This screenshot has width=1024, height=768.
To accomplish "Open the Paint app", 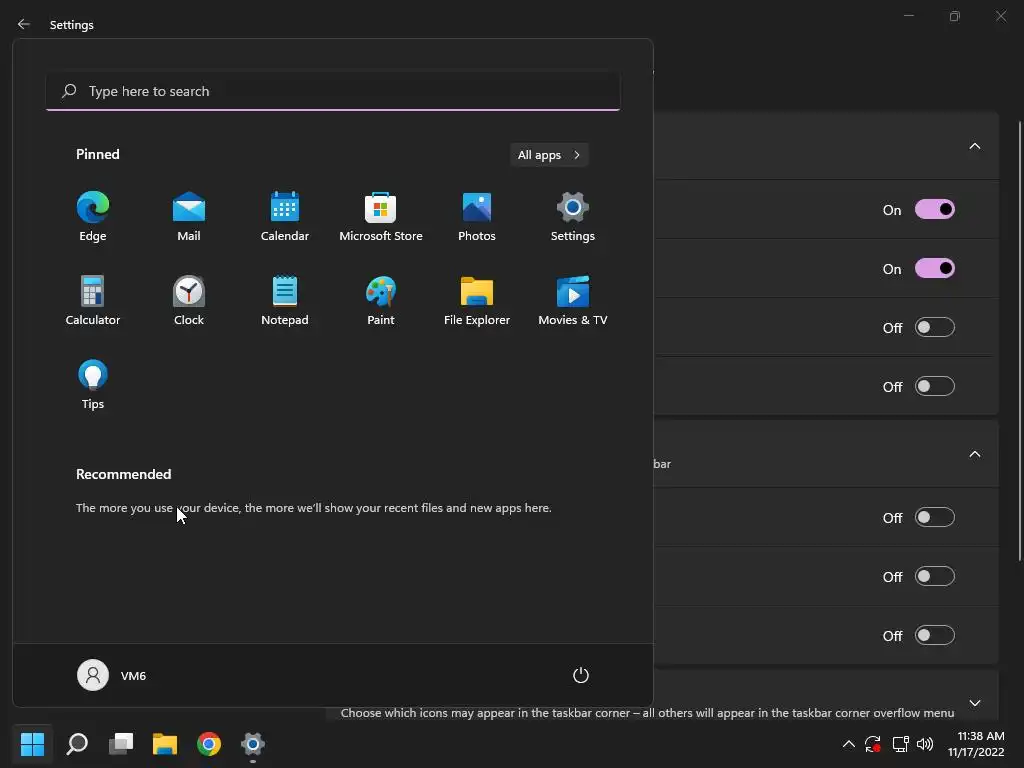I will tap(381, 300).
